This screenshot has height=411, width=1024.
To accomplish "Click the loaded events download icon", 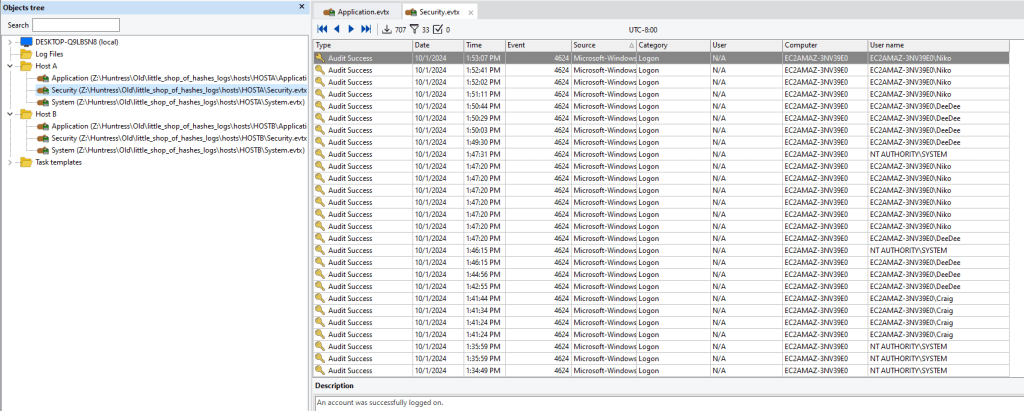I will pyautogui.click(x=387, y=30).
